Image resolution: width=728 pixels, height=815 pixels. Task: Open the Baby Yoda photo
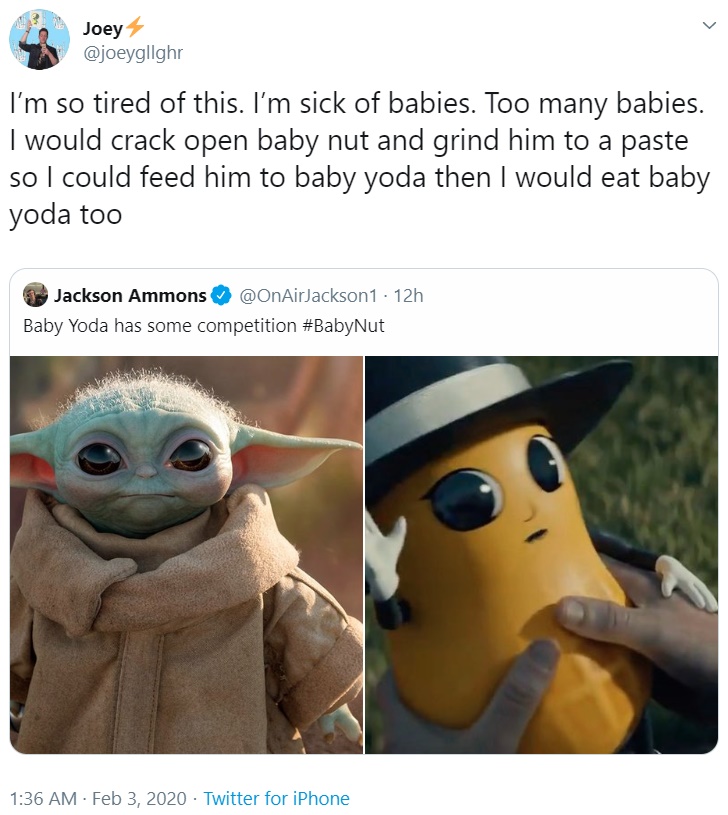tap(187, 555)
